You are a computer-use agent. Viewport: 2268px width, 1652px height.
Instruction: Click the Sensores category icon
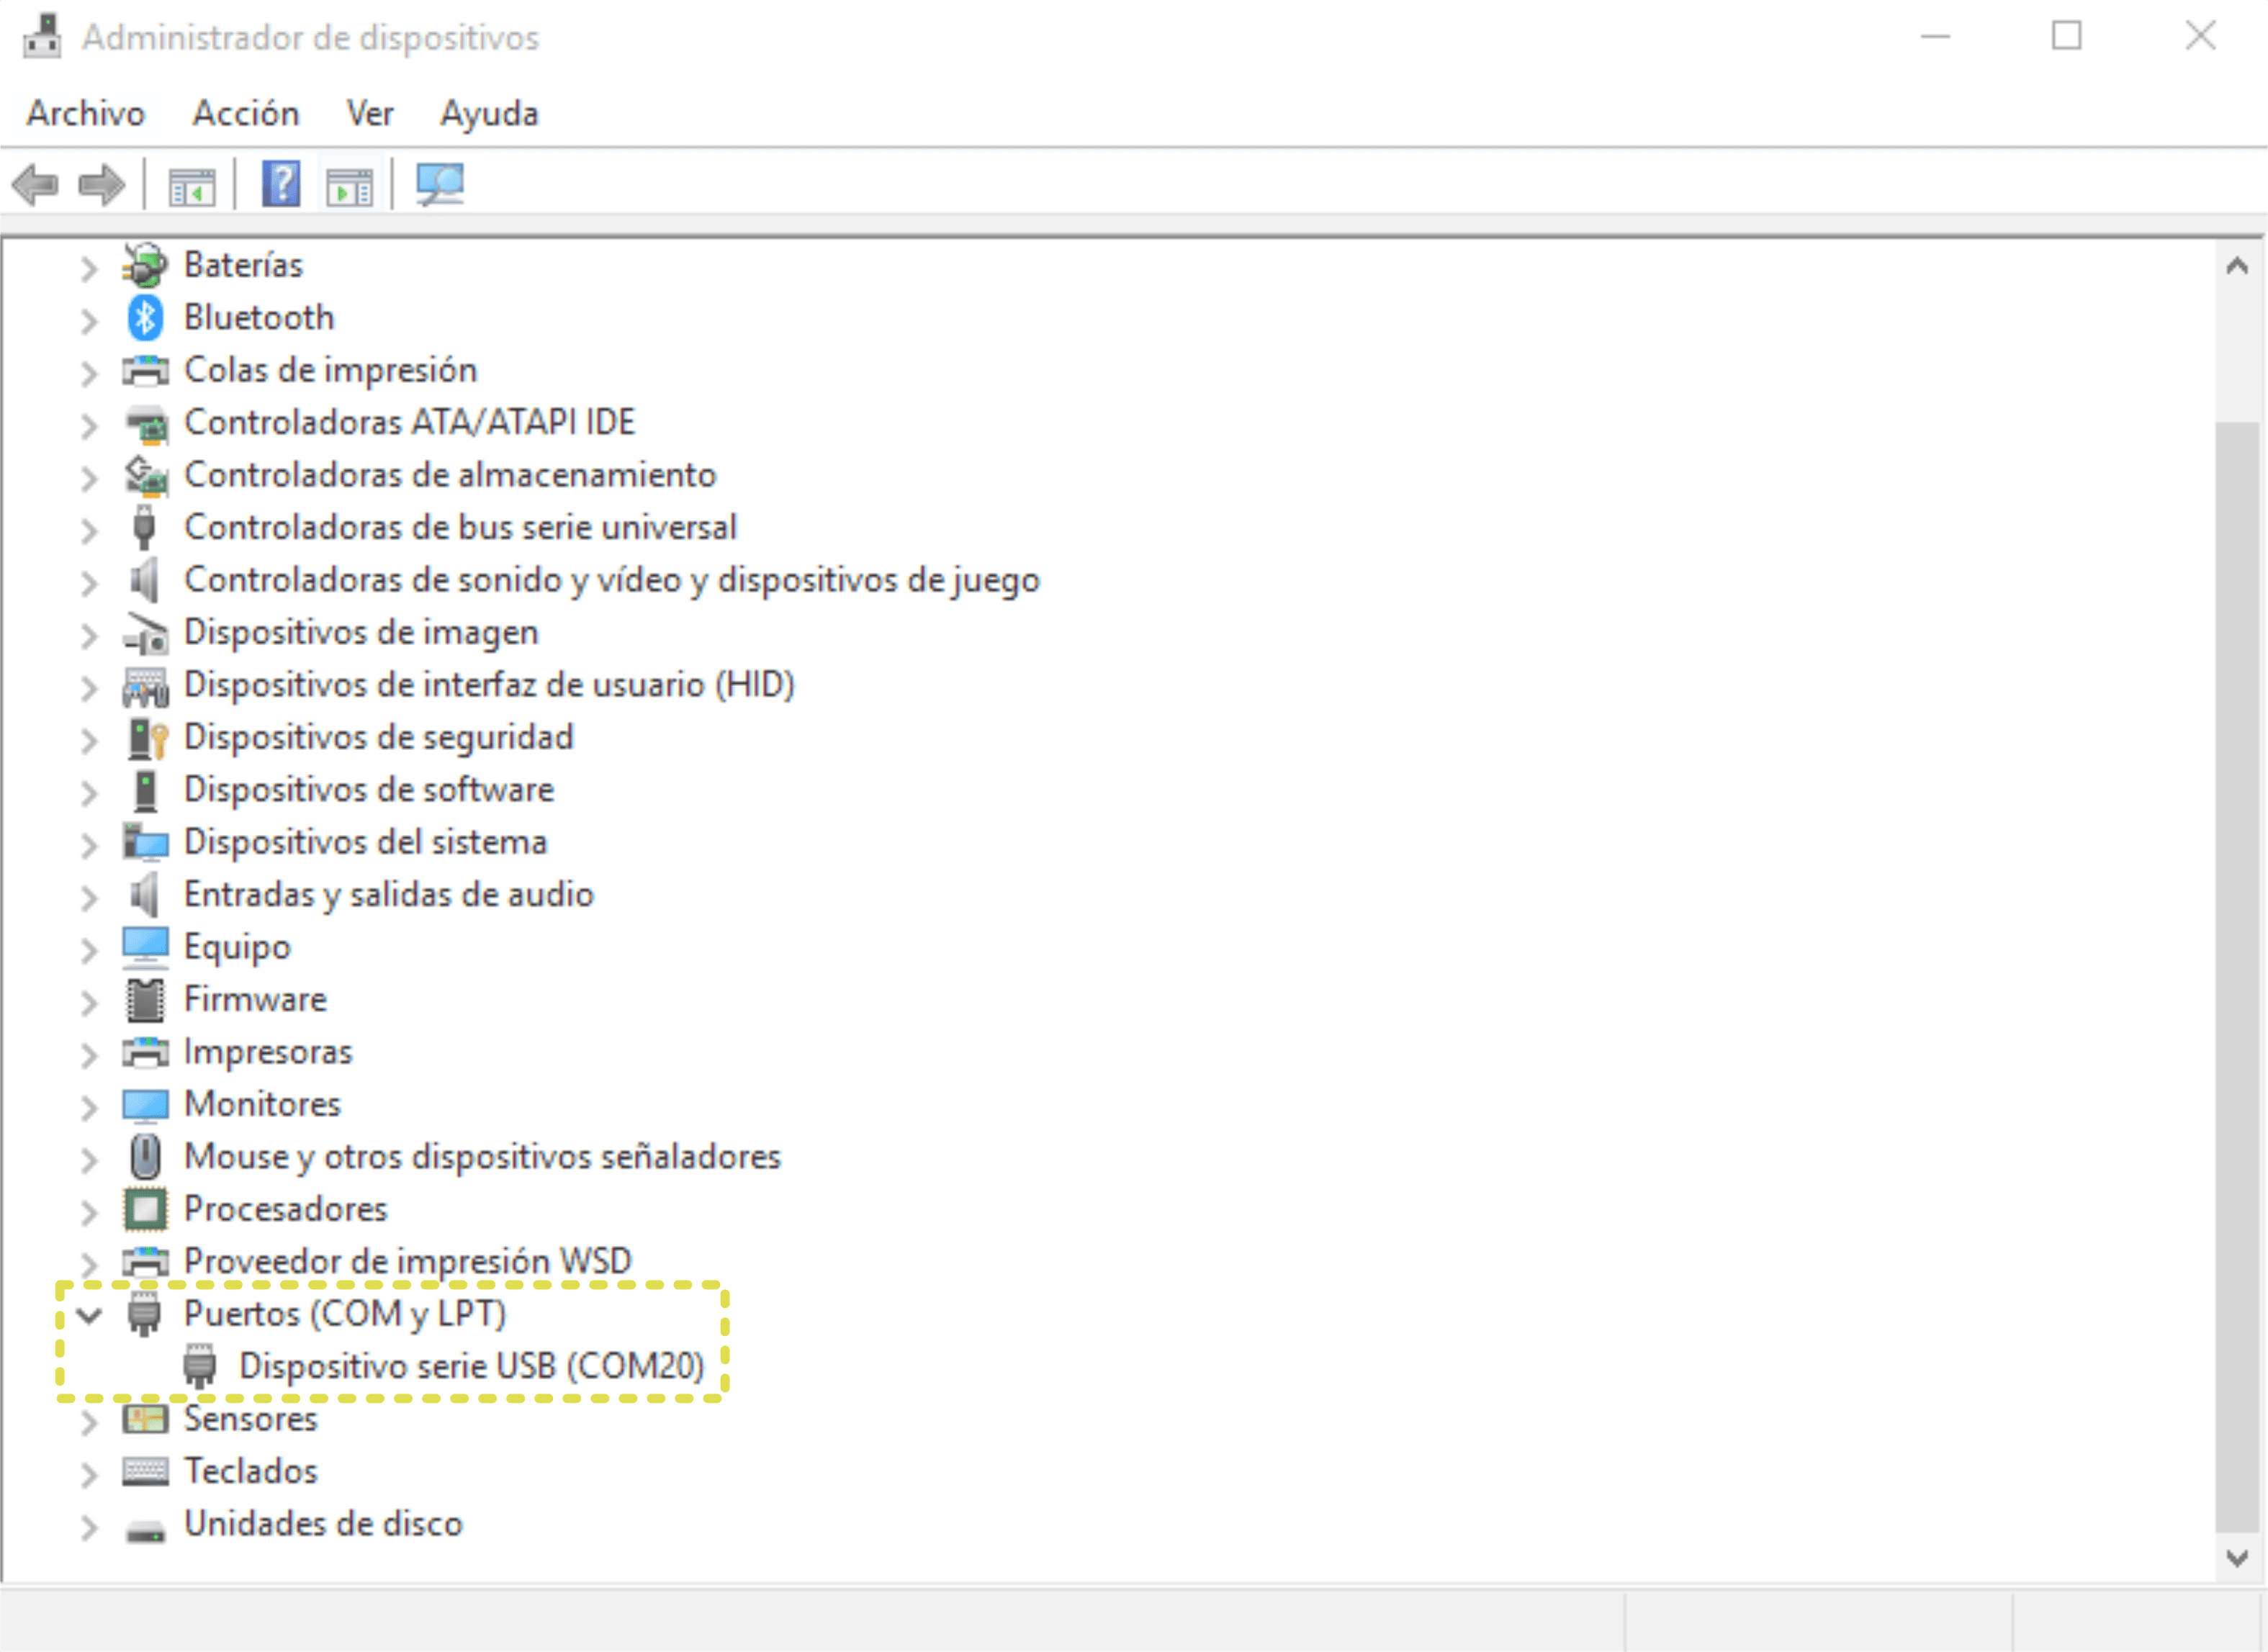pyautogui.click(x=145, y=1419)
